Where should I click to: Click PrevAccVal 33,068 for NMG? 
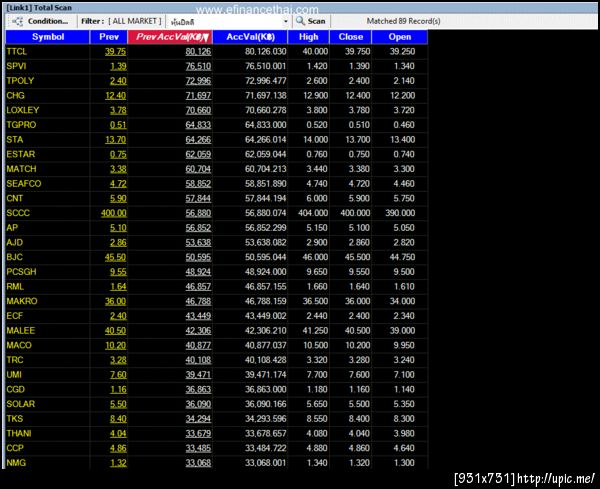[x=198, y=463]
